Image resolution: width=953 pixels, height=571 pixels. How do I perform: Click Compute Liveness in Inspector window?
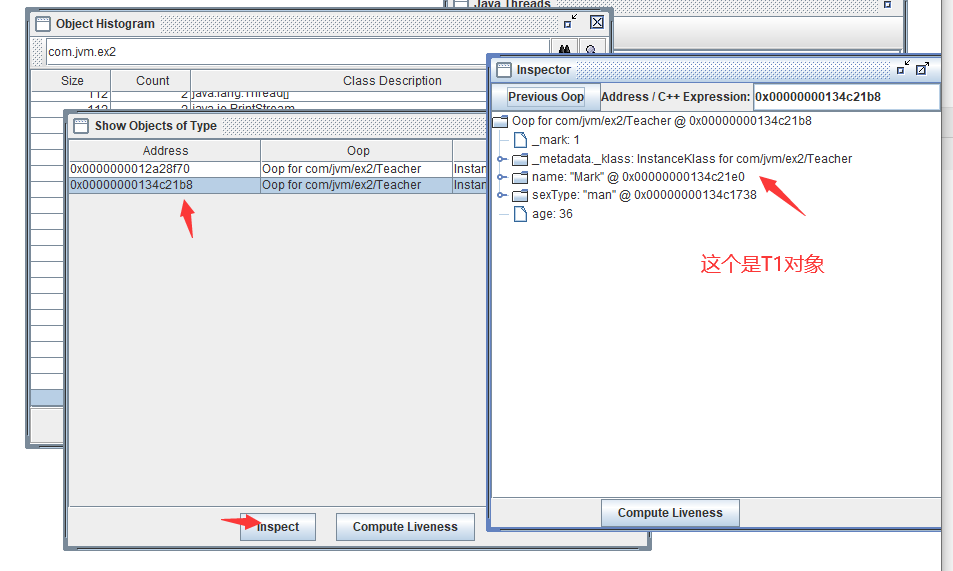click(x=670, y=513)
